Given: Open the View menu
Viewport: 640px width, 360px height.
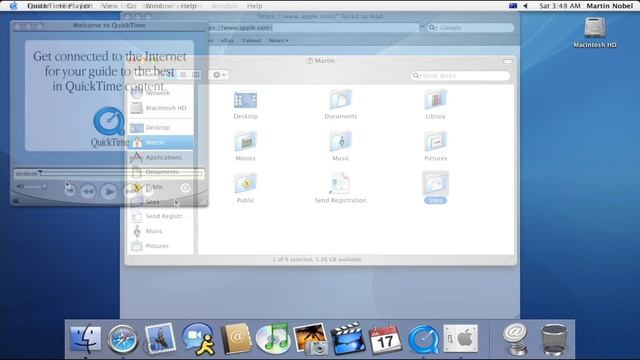Looking at the screenshot, I should coord(109,6).
